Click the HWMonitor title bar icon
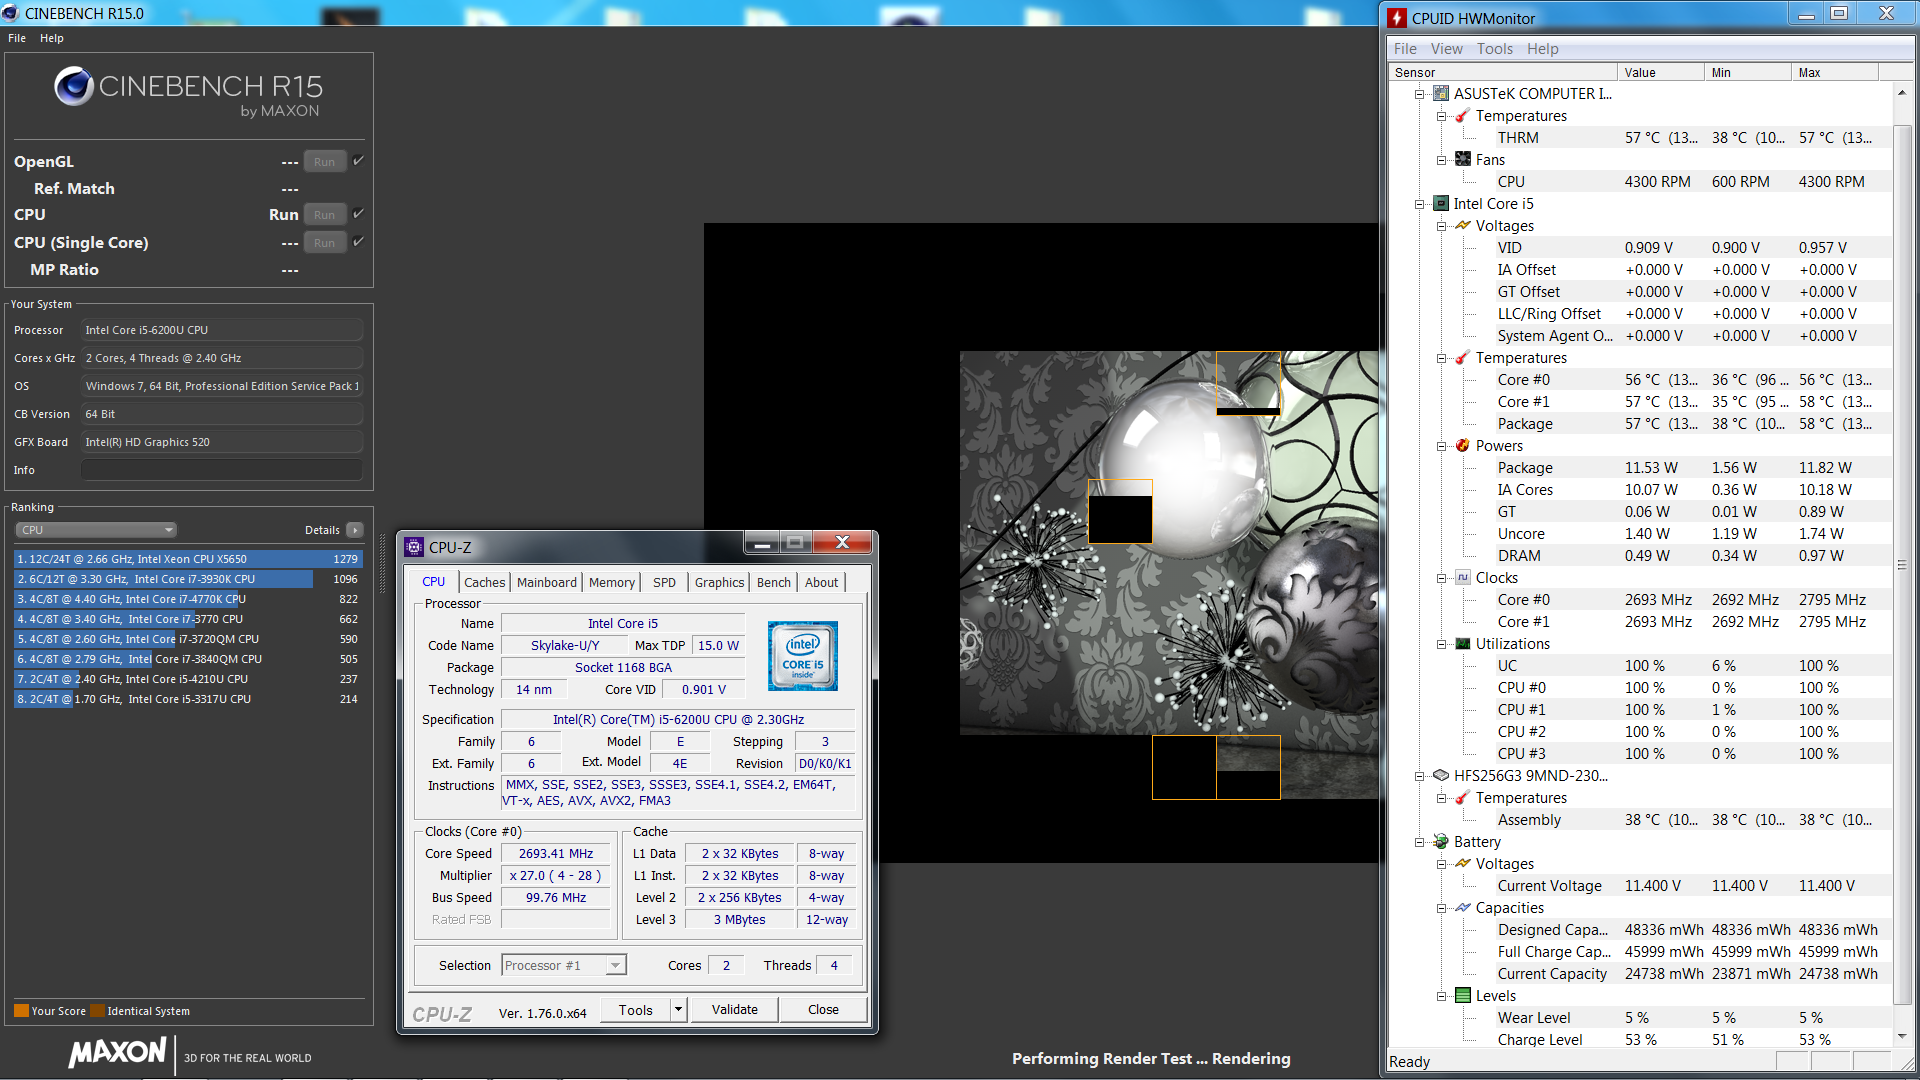 (x=1398, y=18)
